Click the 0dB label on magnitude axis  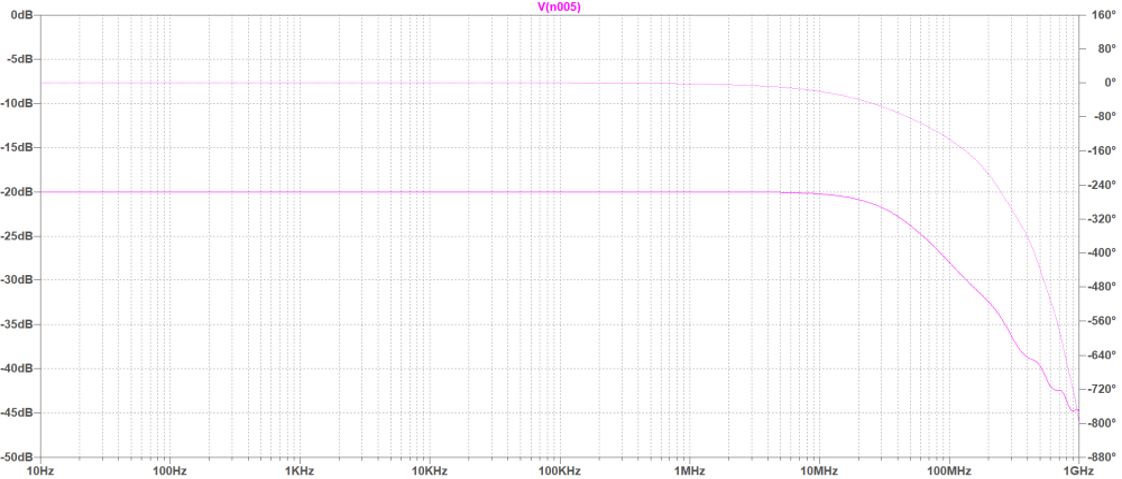21,15
